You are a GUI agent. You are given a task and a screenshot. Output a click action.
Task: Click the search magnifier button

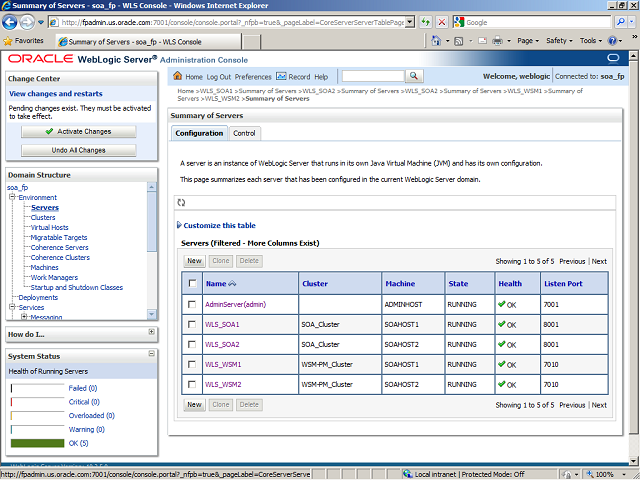414,76
